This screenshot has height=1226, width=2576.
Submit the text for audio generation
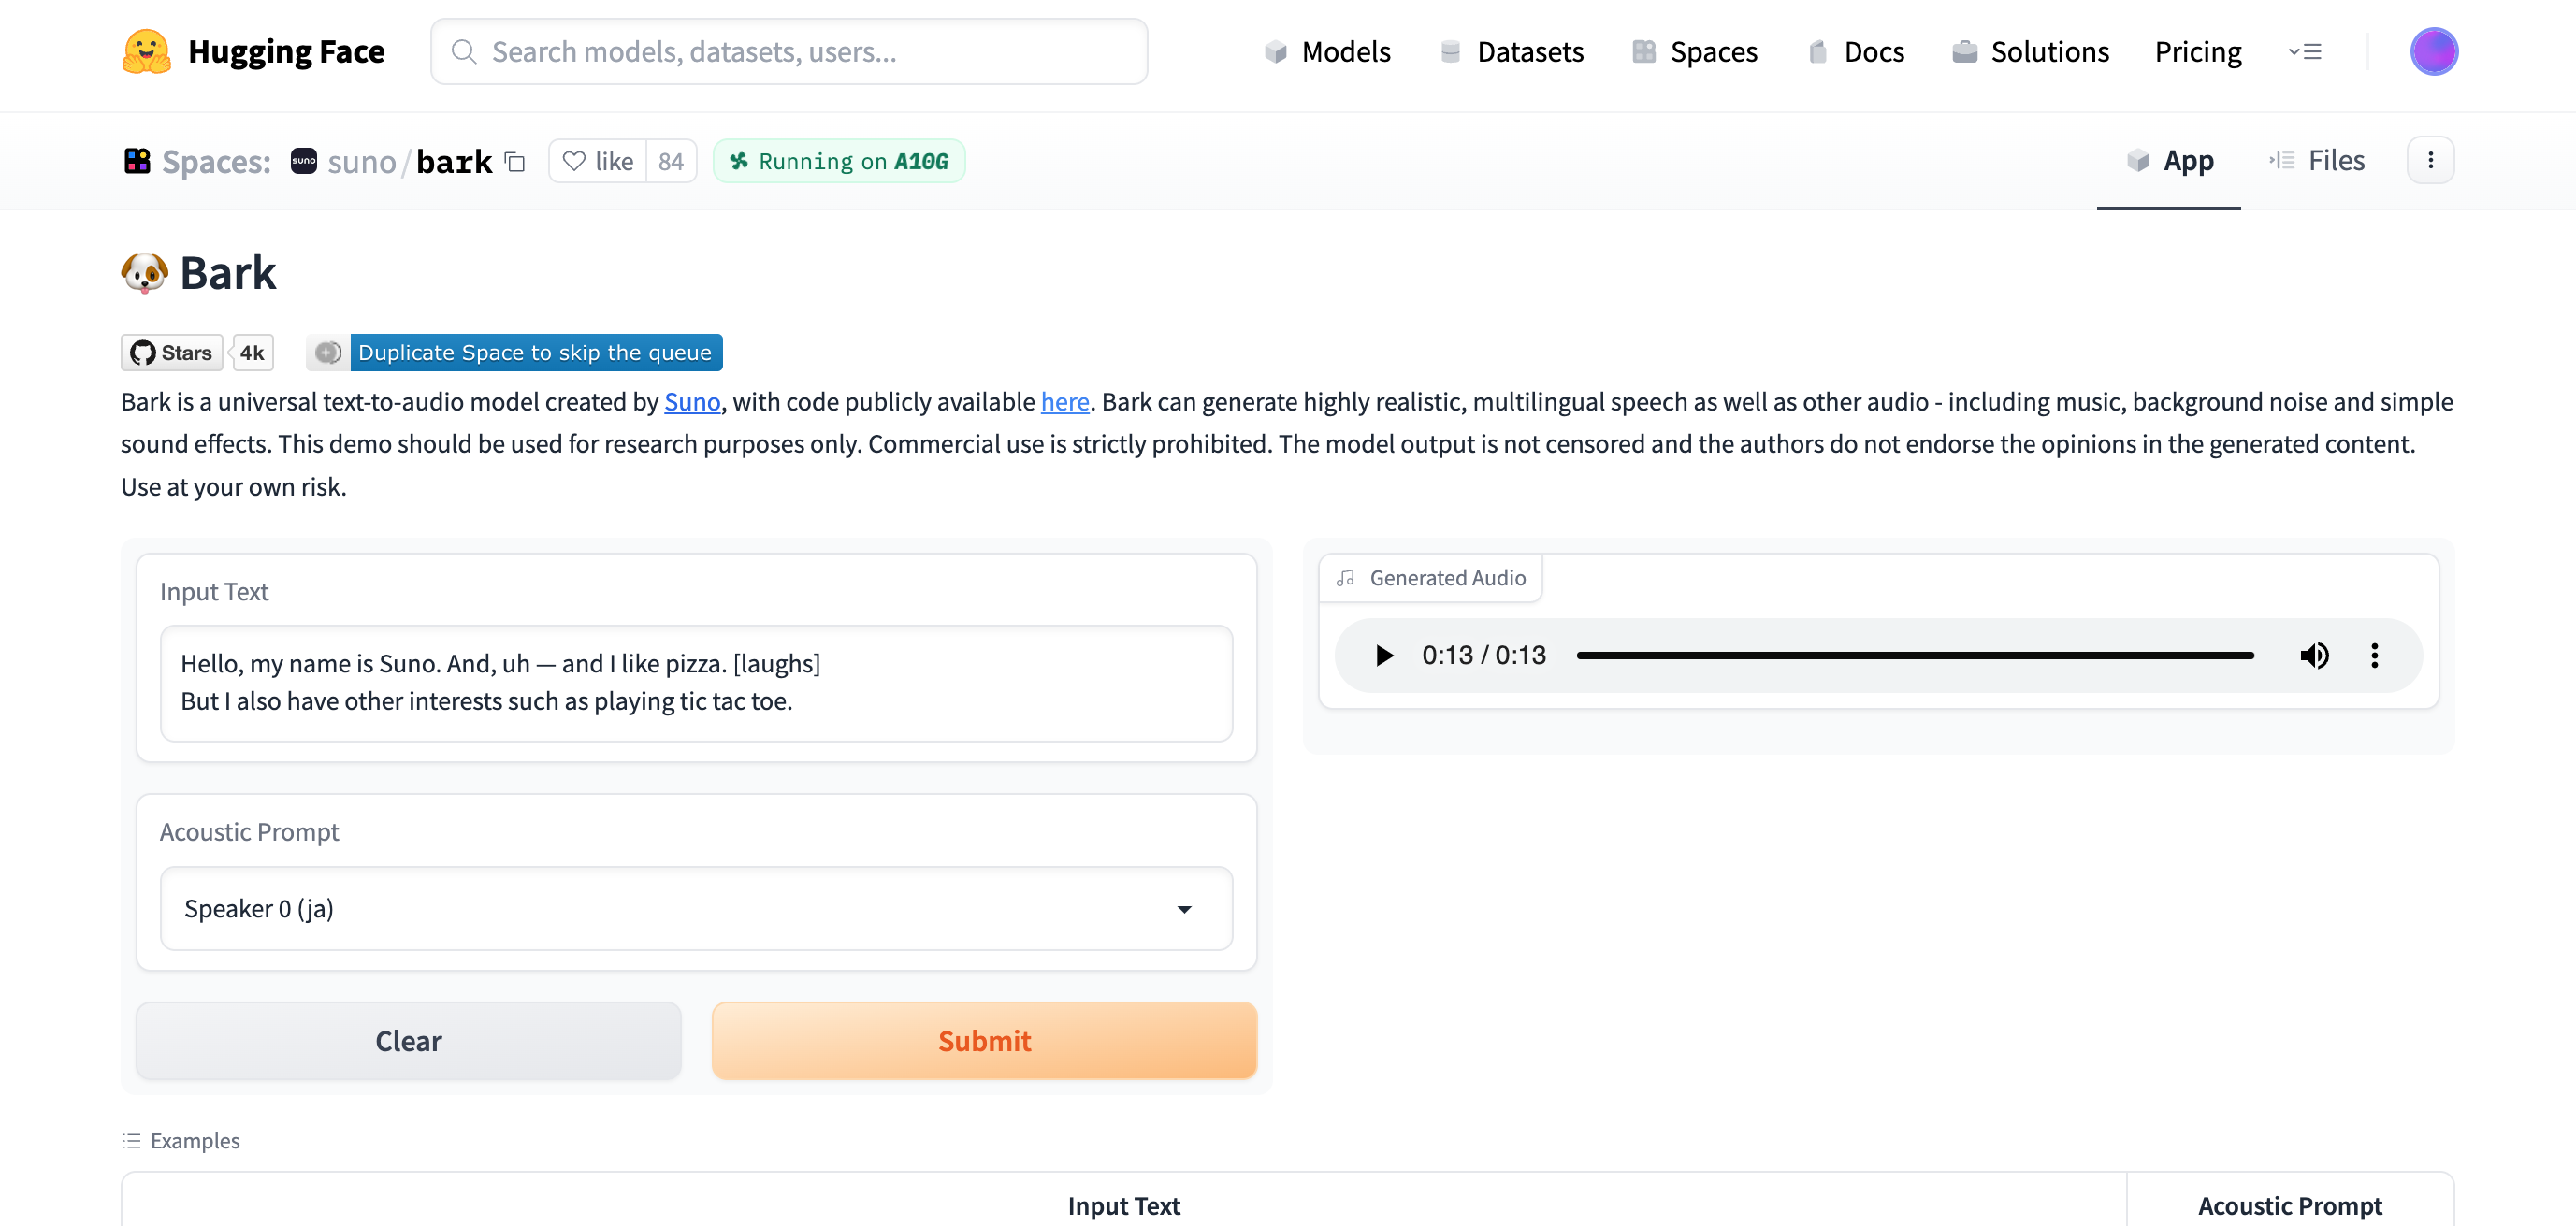[984, 1040]
